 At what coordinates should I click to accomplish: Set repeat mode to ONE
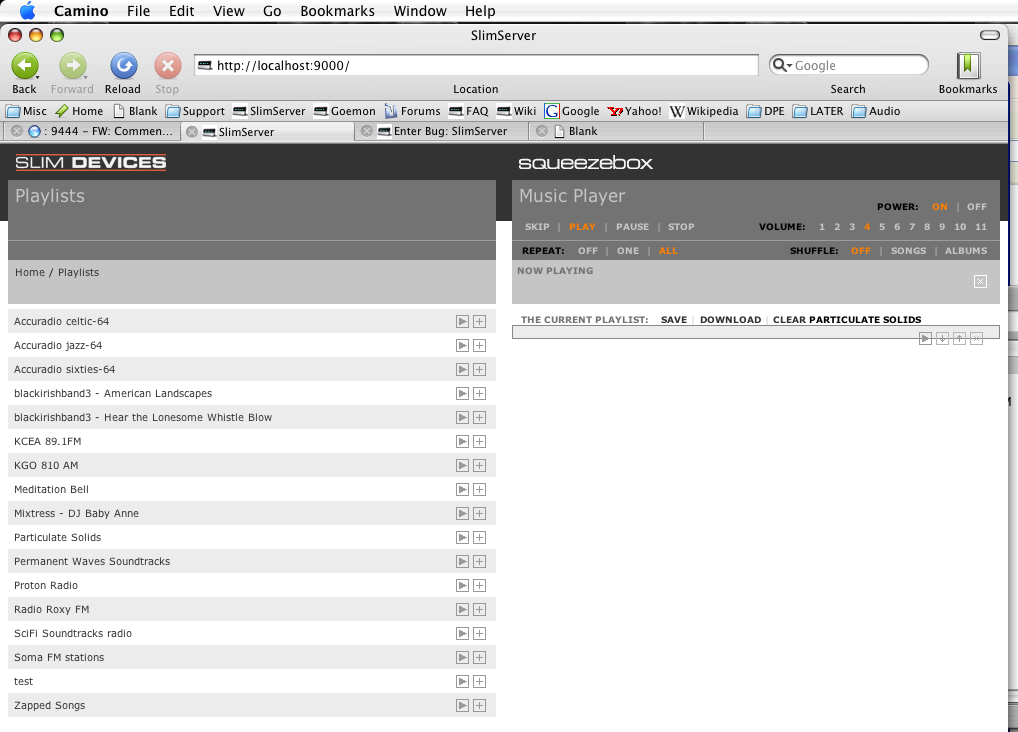pos(628,251)
